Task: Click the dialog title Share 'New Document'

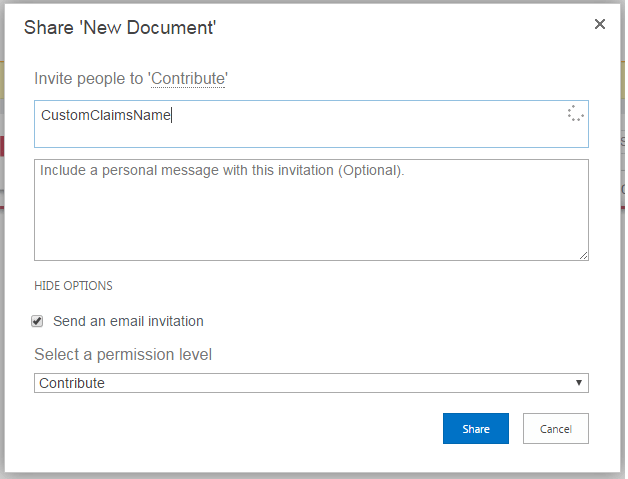Action: tap(120, 27)
